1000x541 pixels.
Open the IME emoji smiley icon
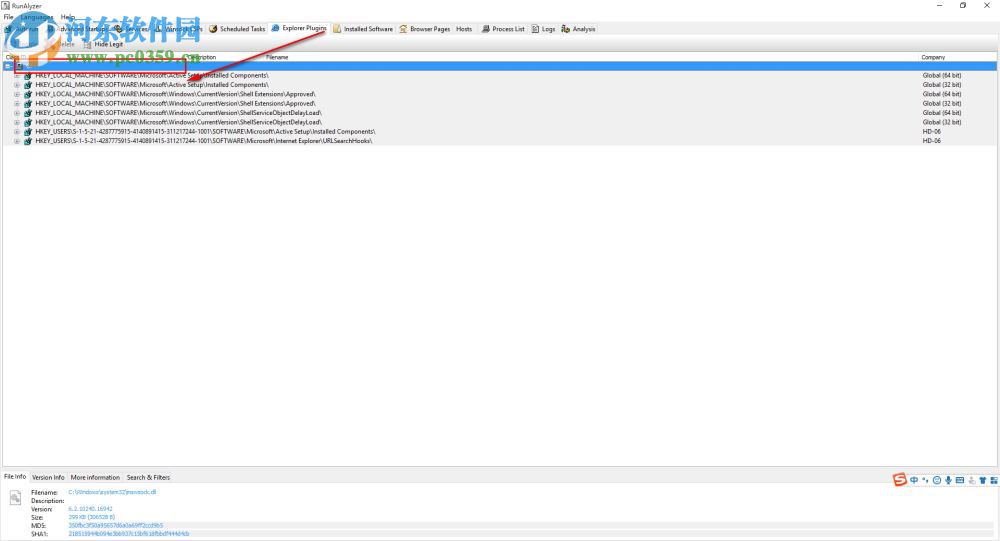tap(937, 480)
